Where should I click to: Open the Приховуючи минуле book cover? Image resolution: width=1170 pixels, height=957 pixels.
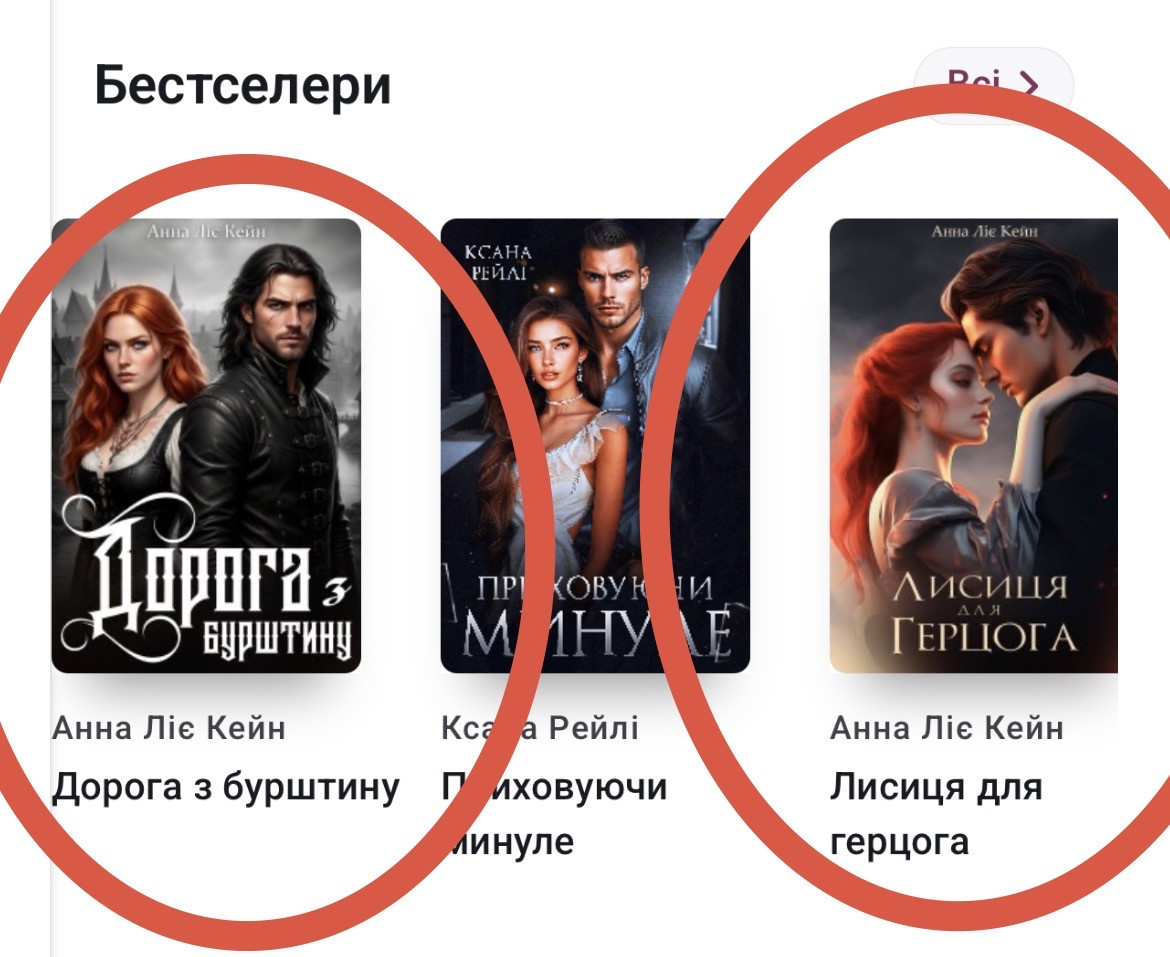595,445
